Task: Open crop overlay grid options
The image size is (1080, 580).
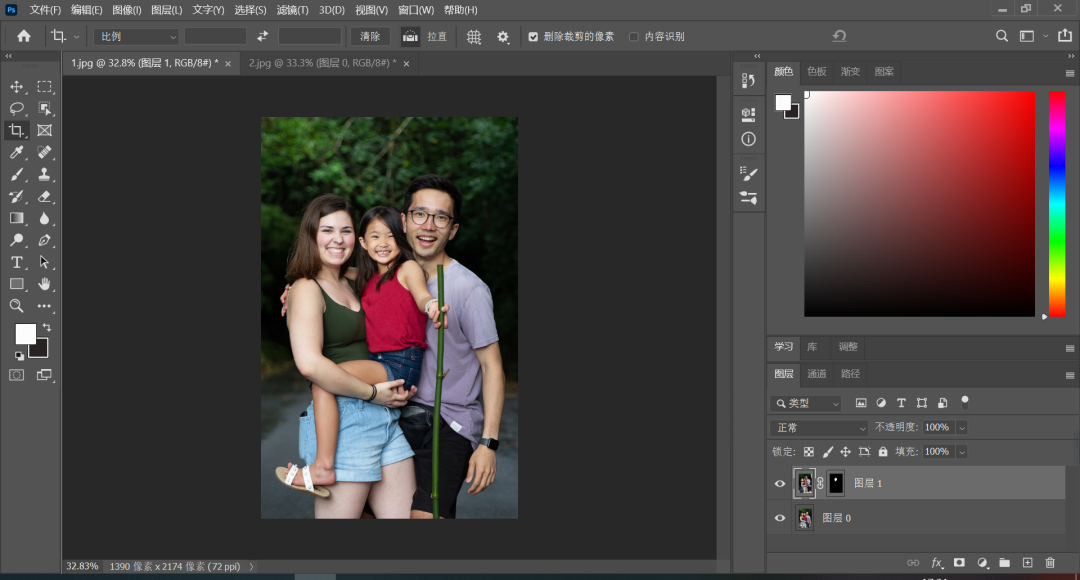Action: coord(474,37)
